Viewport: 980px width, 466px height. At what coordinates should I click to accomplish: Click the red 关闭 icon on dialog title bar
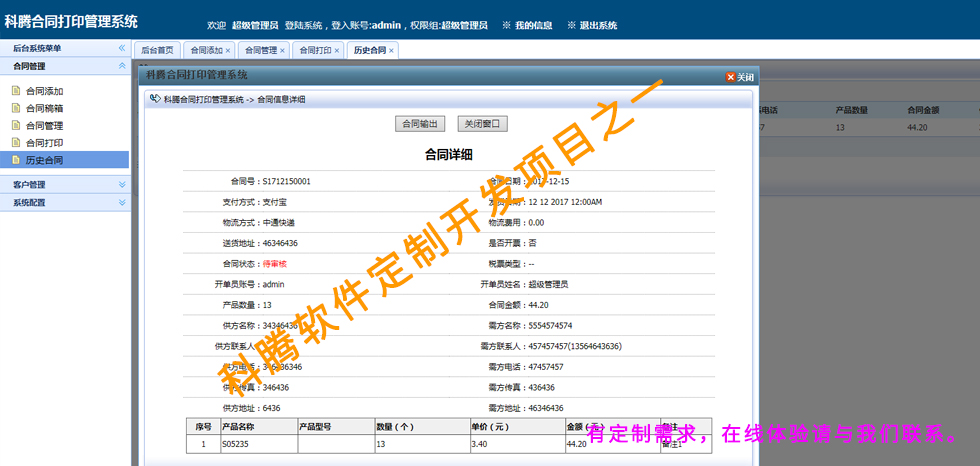[x=730, y=77]
